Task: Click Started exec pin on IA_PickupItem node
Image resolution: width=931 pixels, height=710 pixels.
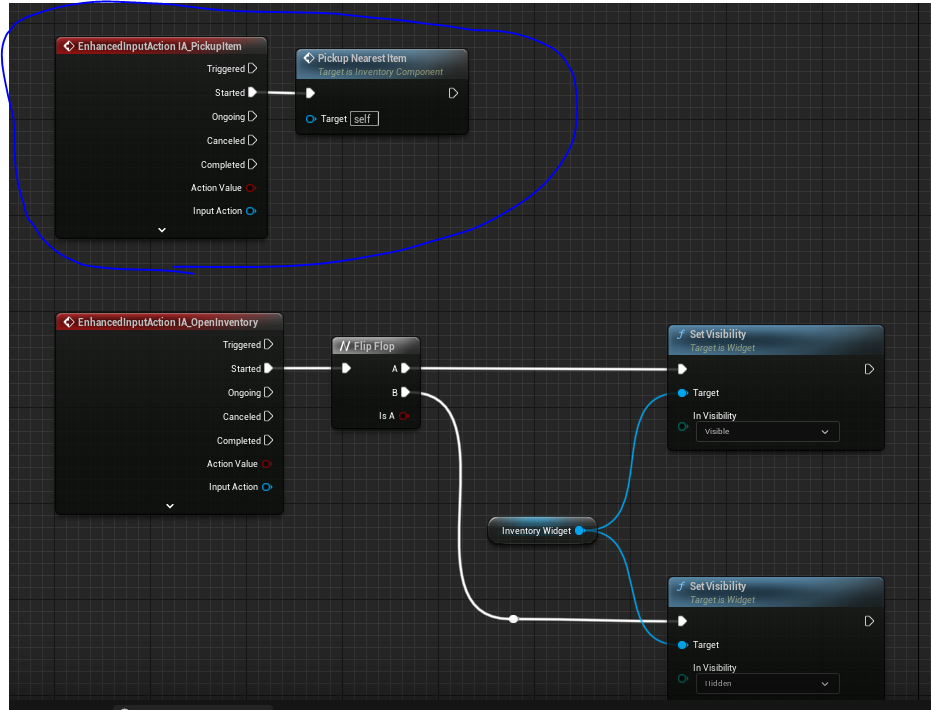Action: (252, 92)
